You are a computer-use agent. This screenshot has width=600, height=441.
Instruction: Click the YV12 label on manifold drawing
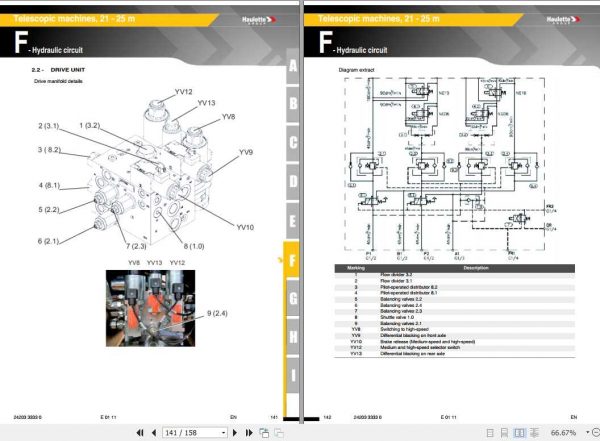tap(184, 92)
